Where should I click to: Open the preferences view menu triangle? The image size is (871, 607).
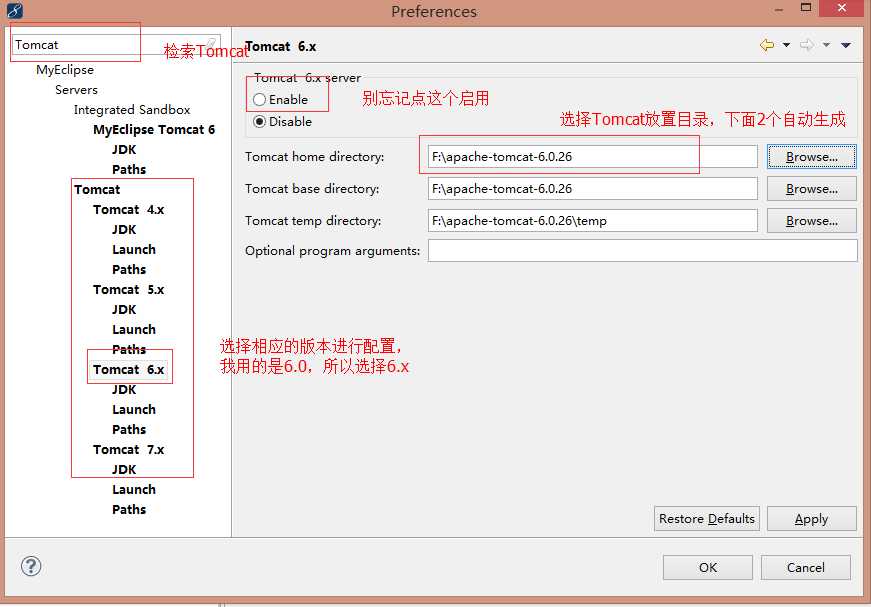click(x=845, y=45)
